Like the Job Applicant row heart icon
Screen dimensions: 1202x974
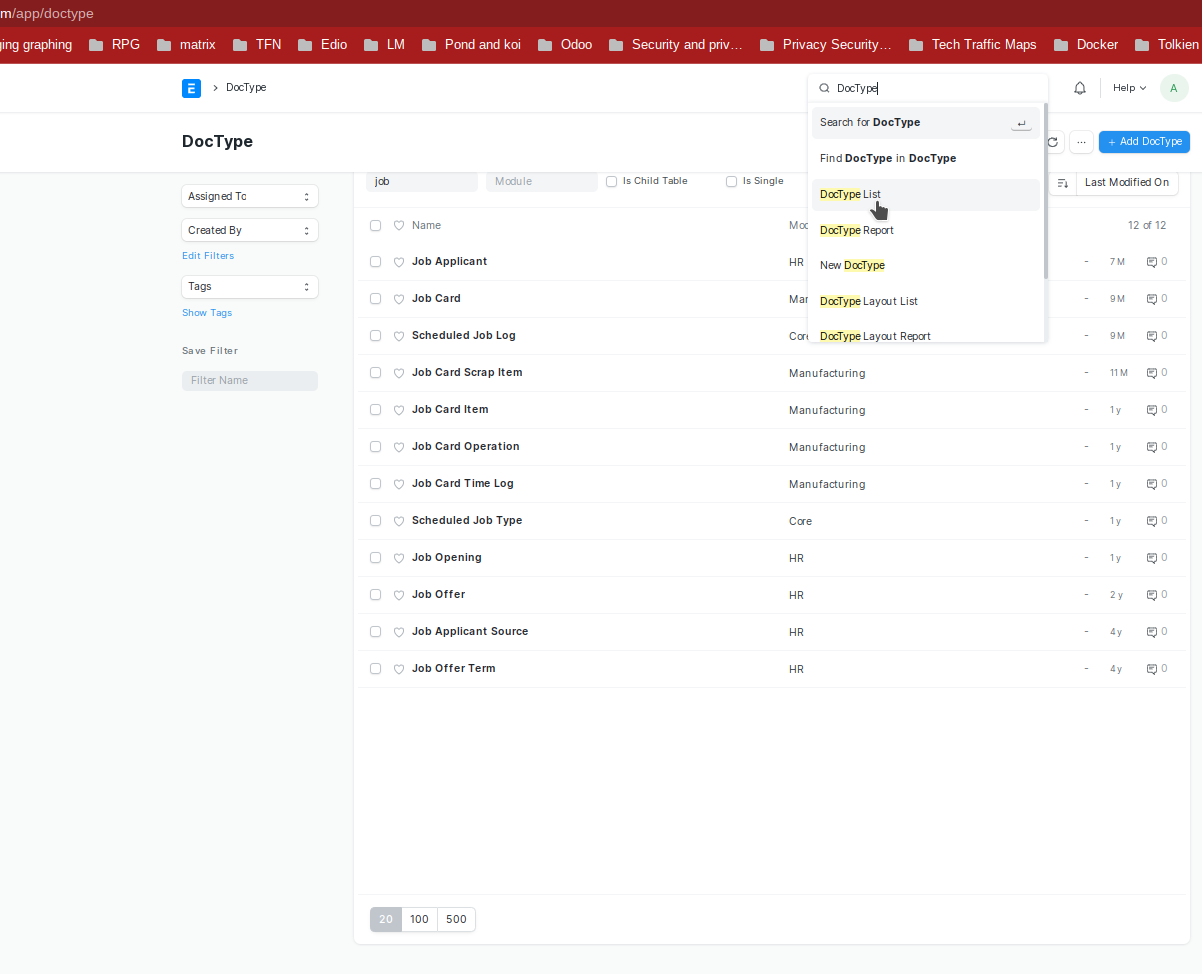(399, 262)
